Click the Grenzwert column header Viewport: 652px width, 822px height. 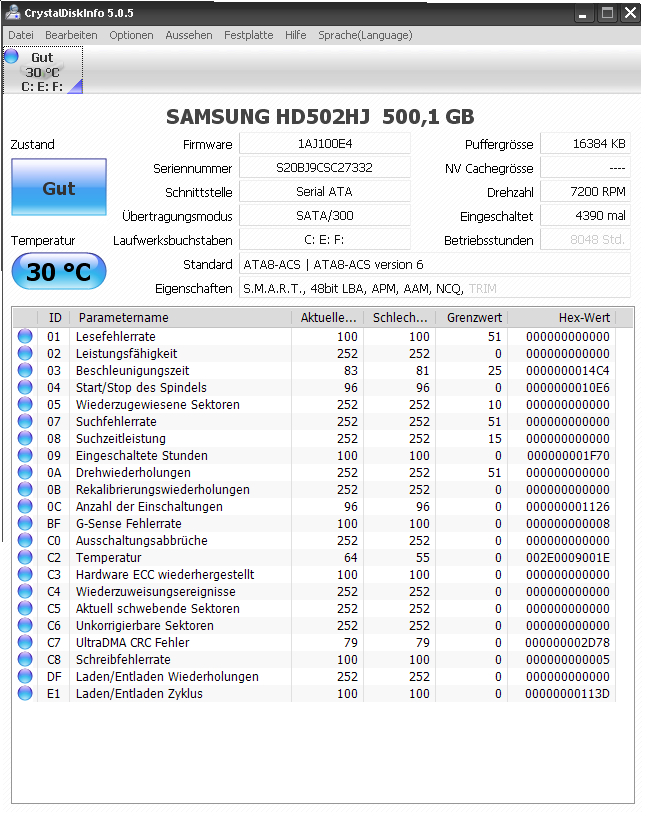click(472, 318)
